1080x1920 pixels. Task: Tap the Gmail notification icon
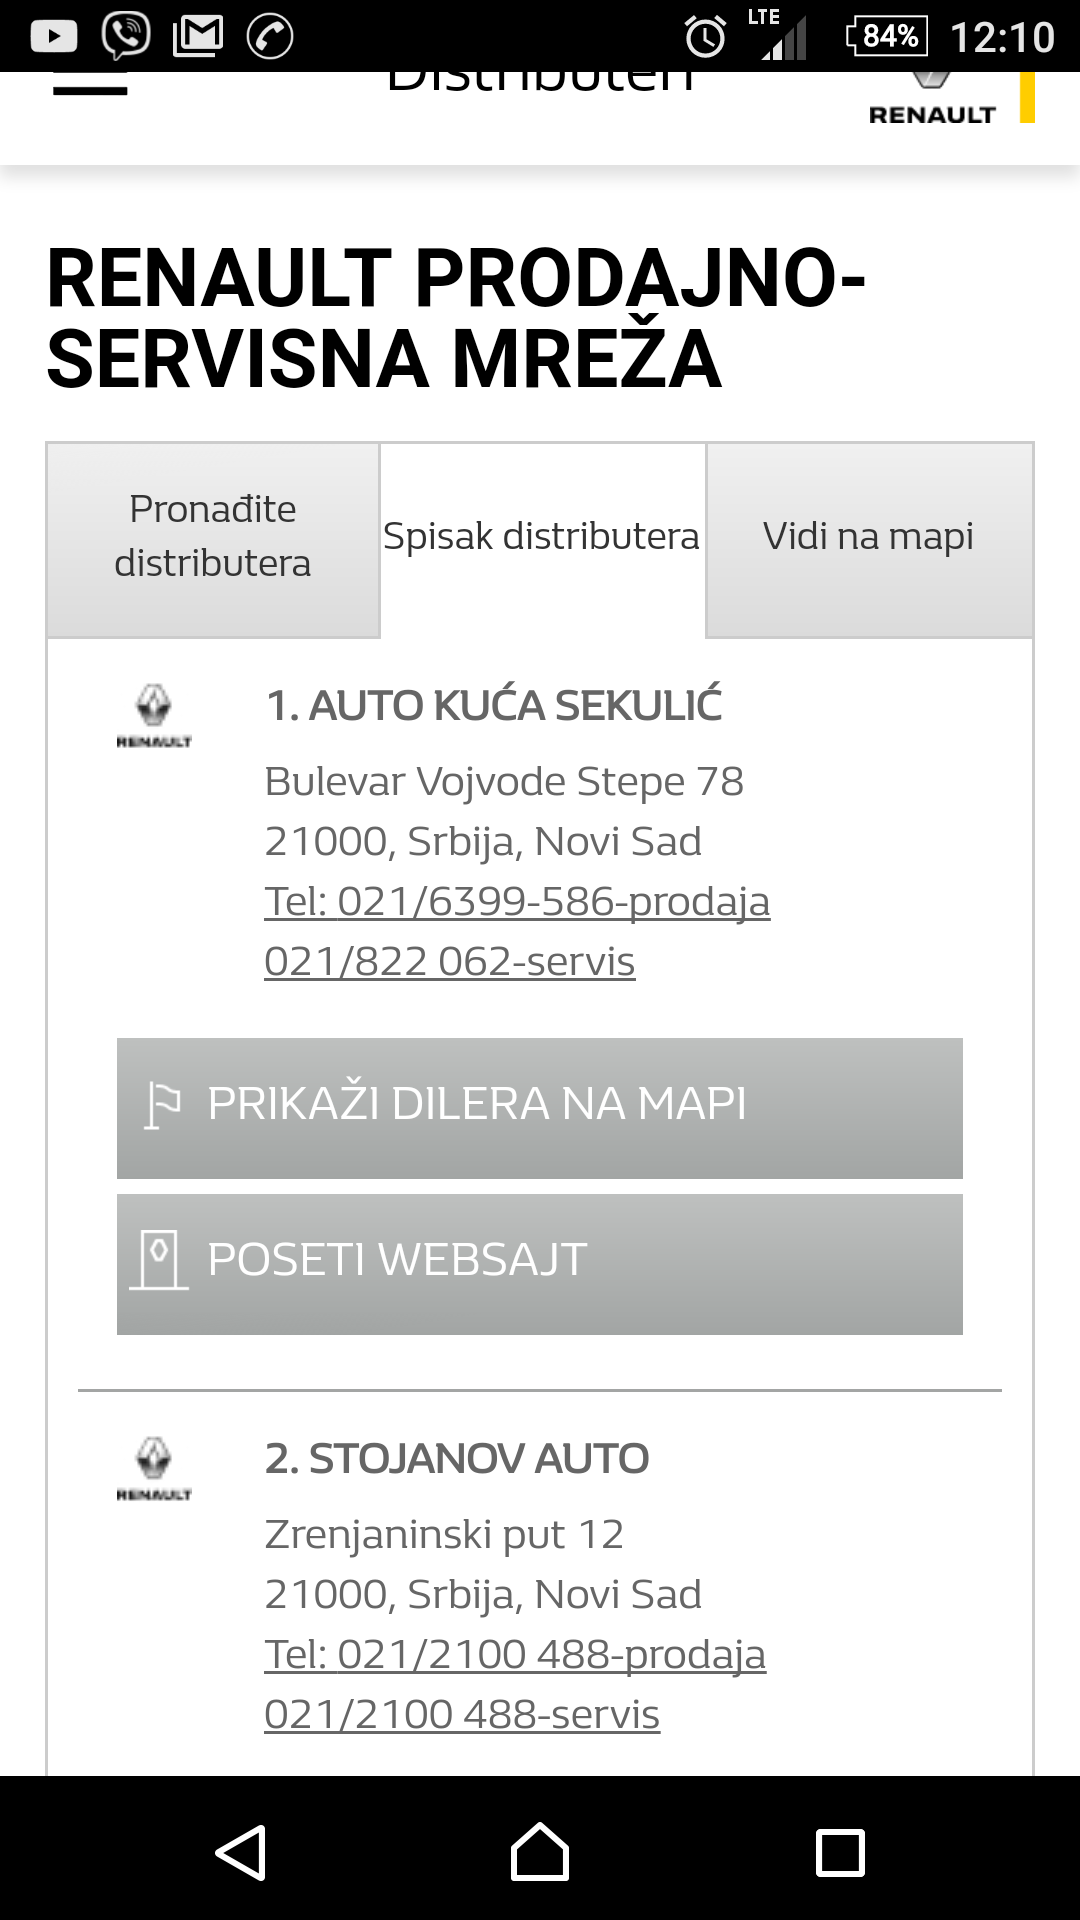click(x=198, y=37)
